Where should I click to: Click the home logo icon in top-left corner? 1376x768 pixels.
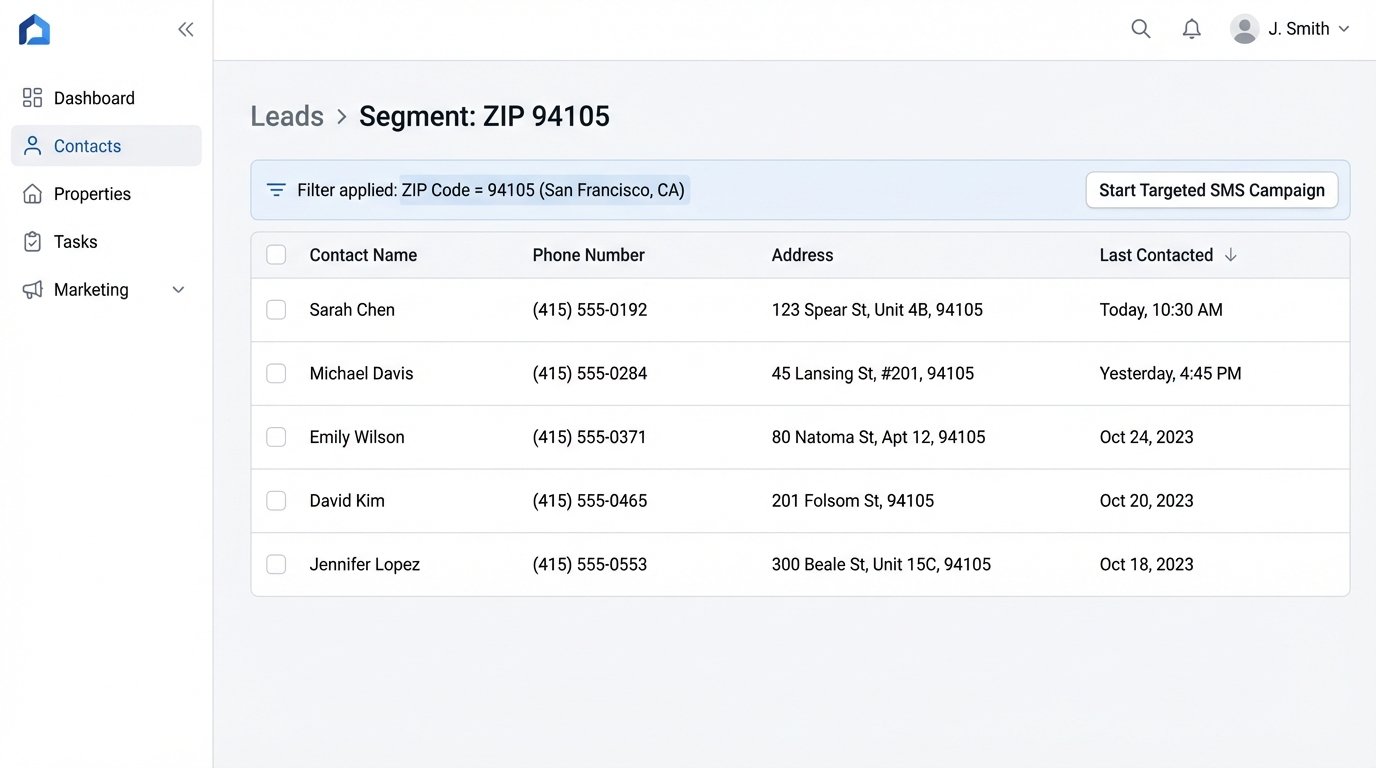tap(34, 29)
